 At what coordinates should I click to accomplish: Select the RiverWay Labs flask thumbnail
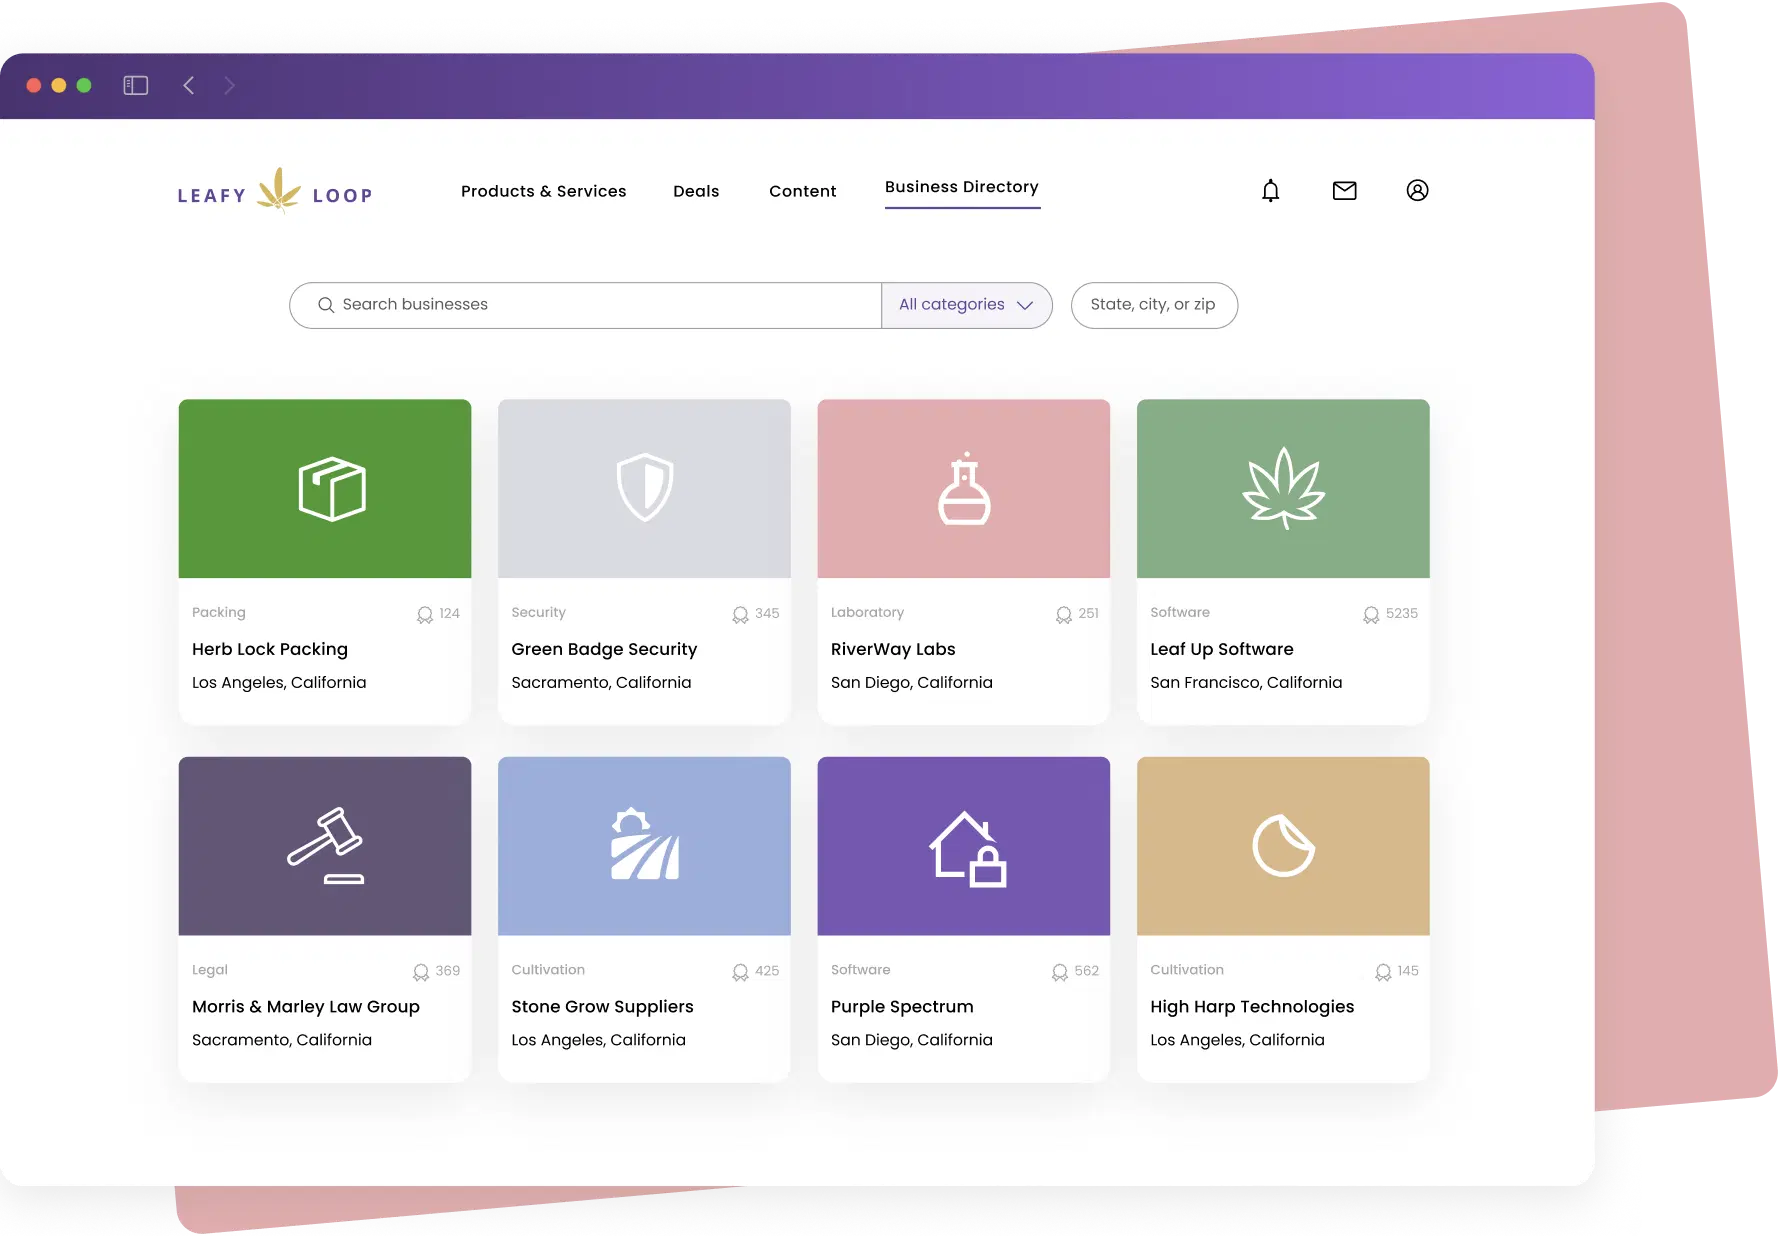click(963, 489)
